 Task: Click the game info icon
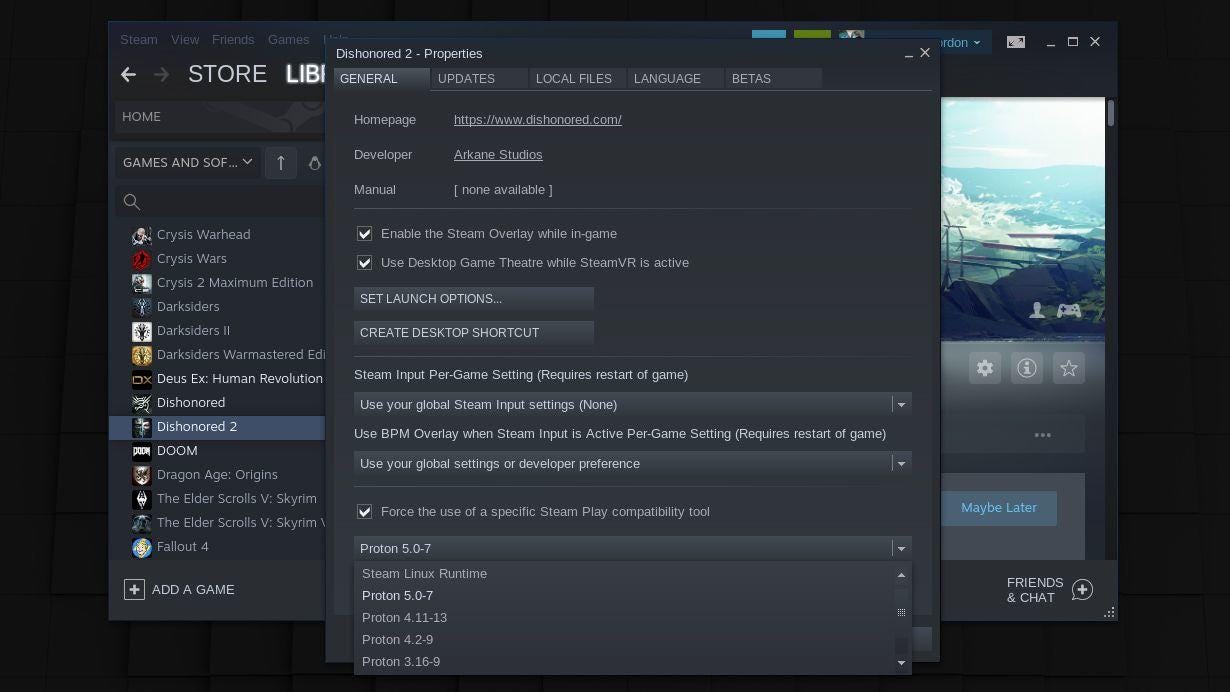[1026, 368]
